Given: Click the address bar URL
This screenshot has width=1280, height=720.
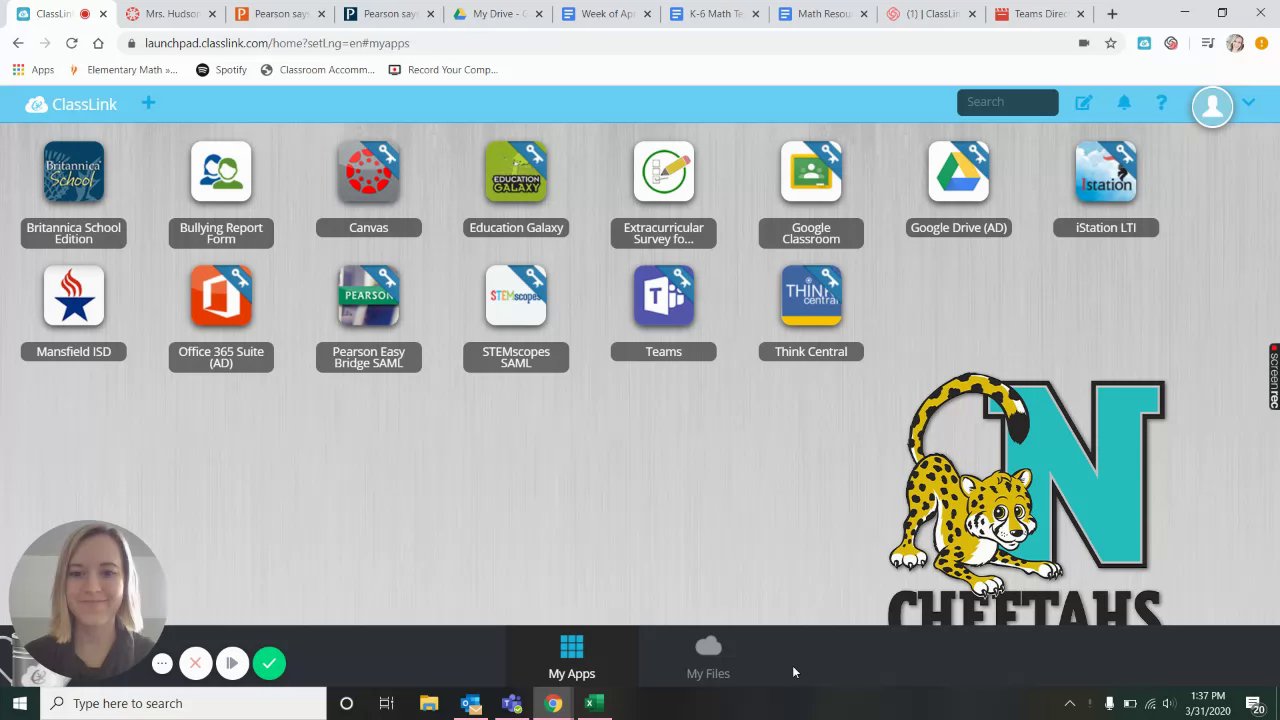Looking at the screenshot, I should 277,43.
